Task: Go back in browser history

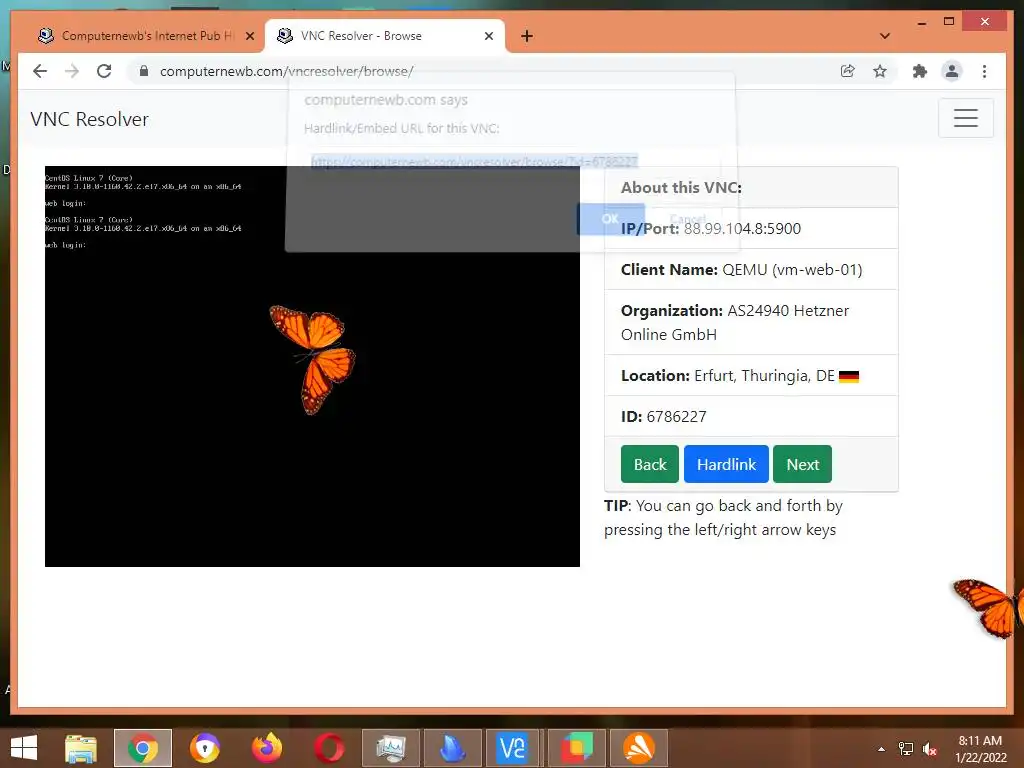Action: [x=40, y=71]
